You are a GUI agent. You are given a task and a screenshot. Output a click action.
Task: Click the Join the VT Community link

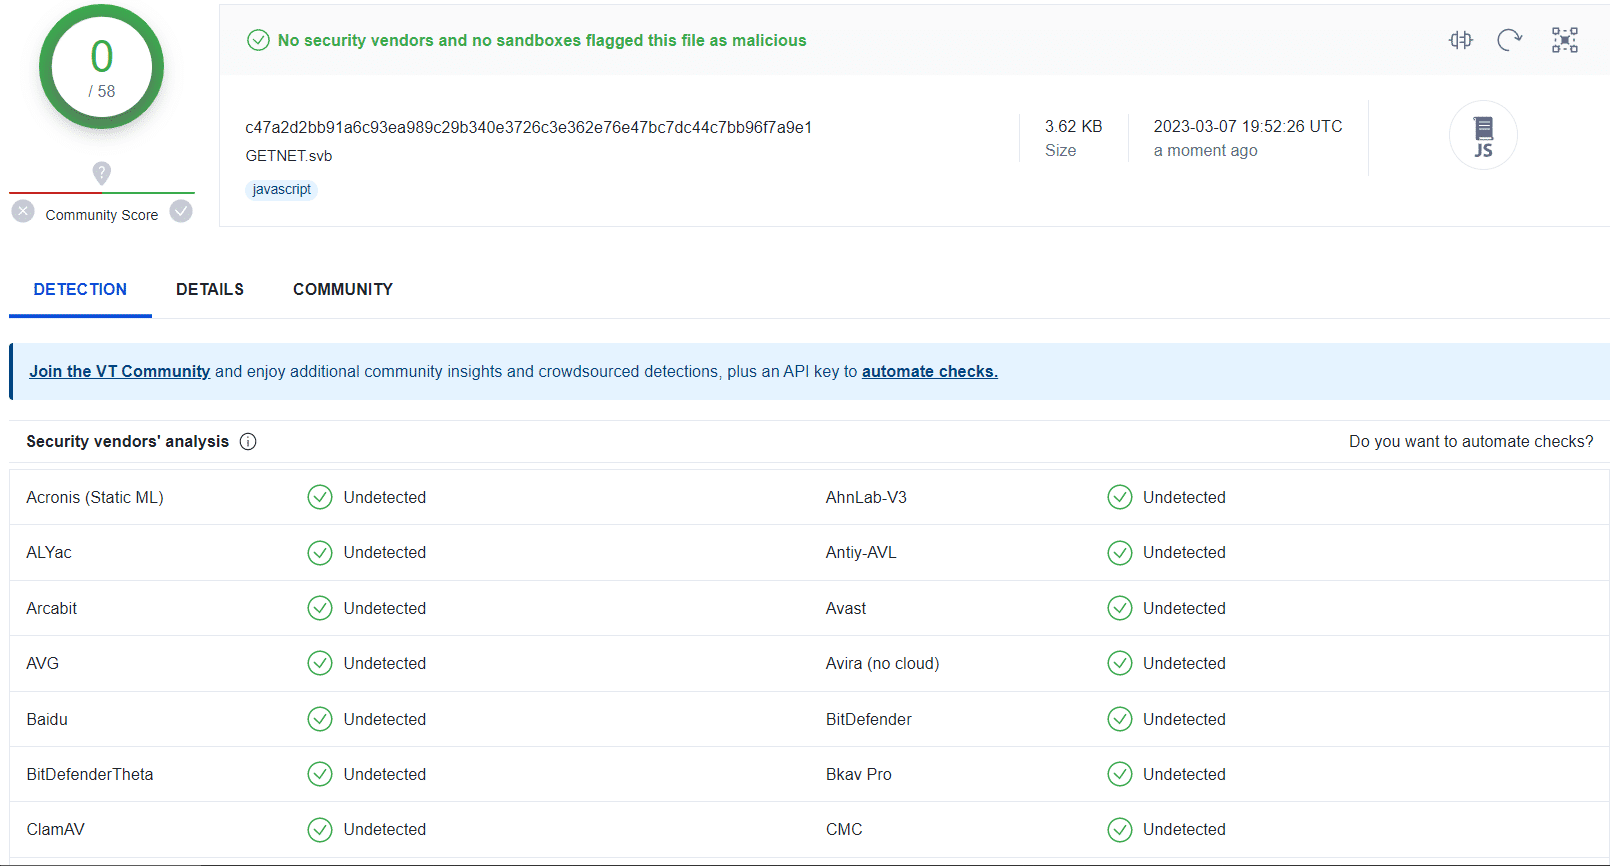coord(119,372)
